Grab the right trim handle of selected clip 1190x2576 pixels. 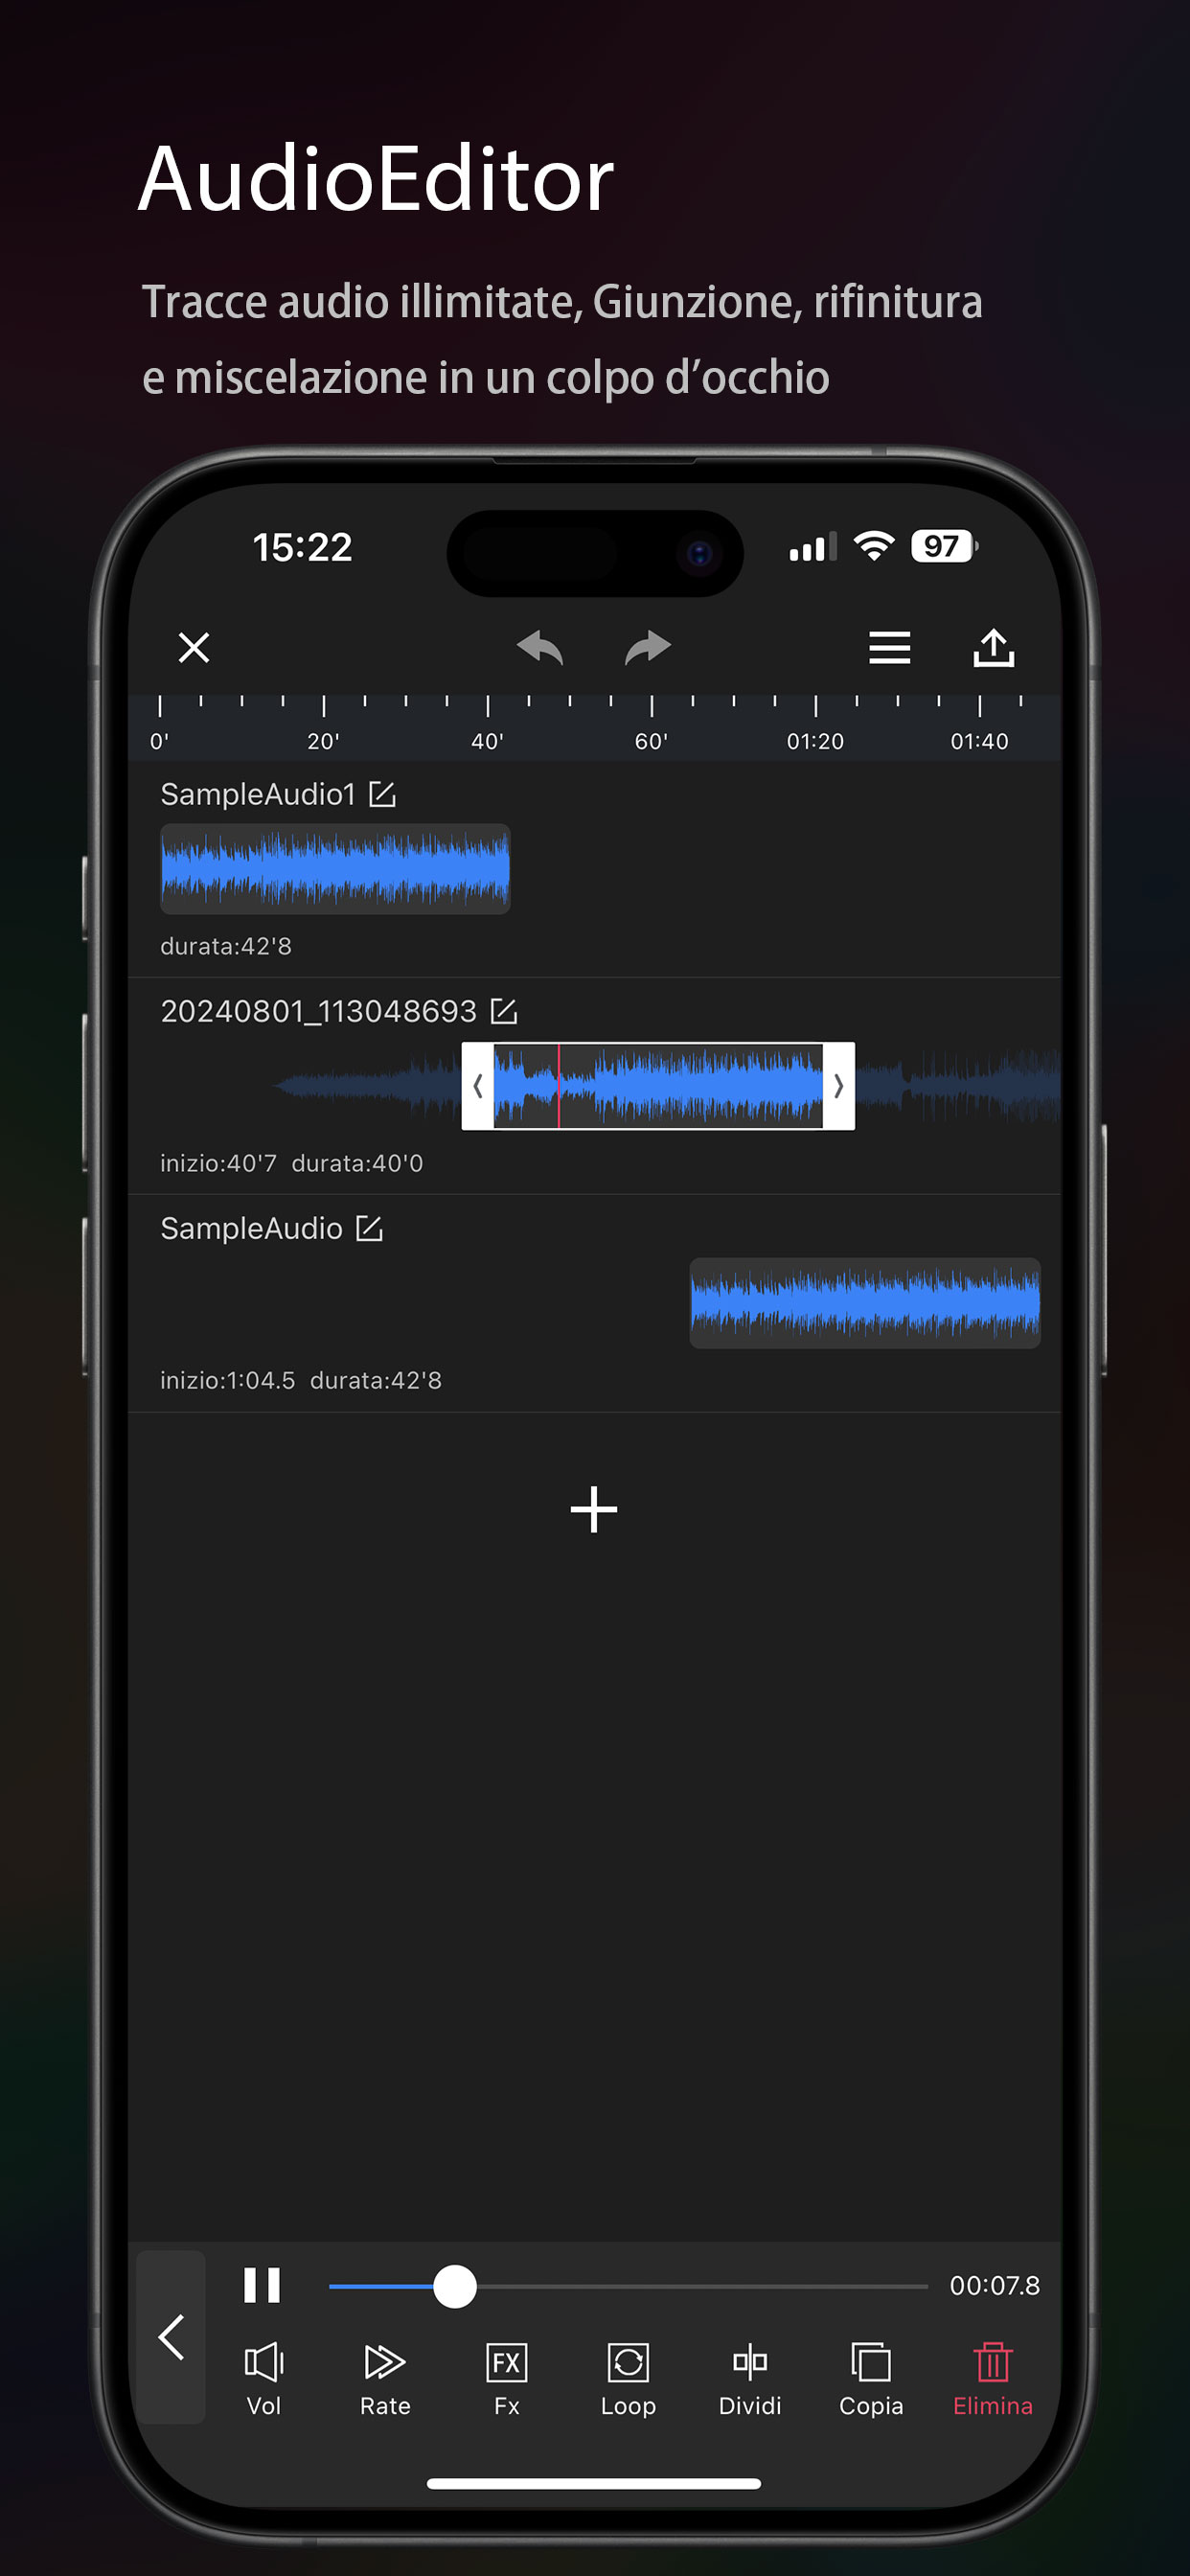(839, 1086)
